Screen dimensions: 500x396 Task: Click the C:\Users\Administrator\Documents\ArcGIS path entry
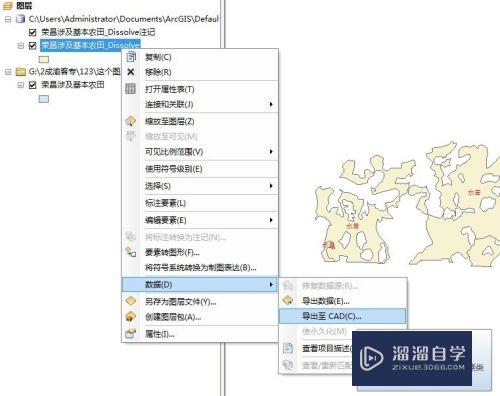coord(124,19)
